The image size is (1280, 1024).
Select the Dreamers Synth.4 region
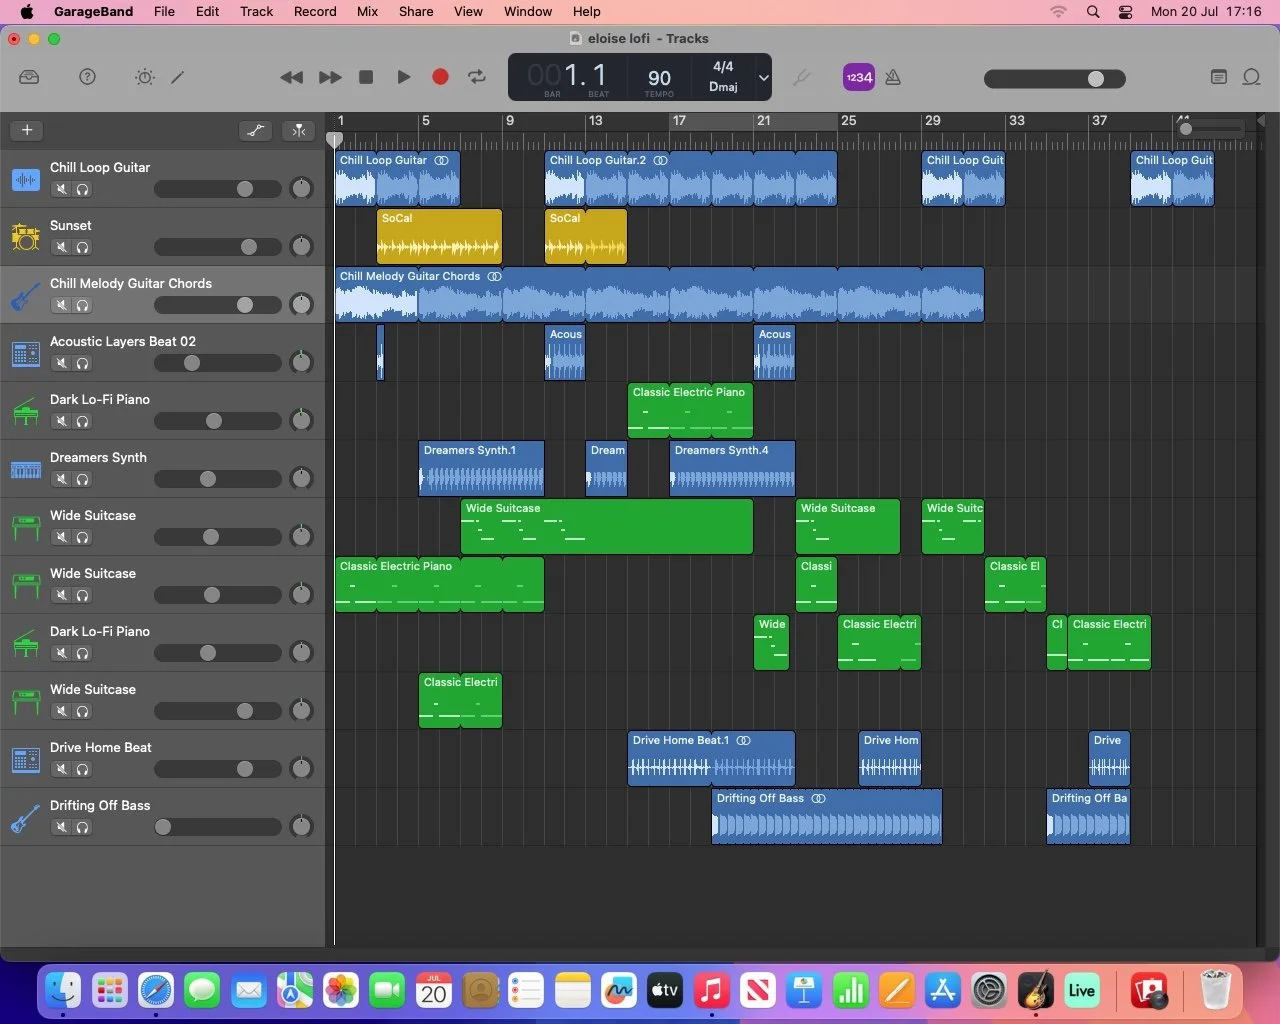pyautogui.click(x=732, y=469)
